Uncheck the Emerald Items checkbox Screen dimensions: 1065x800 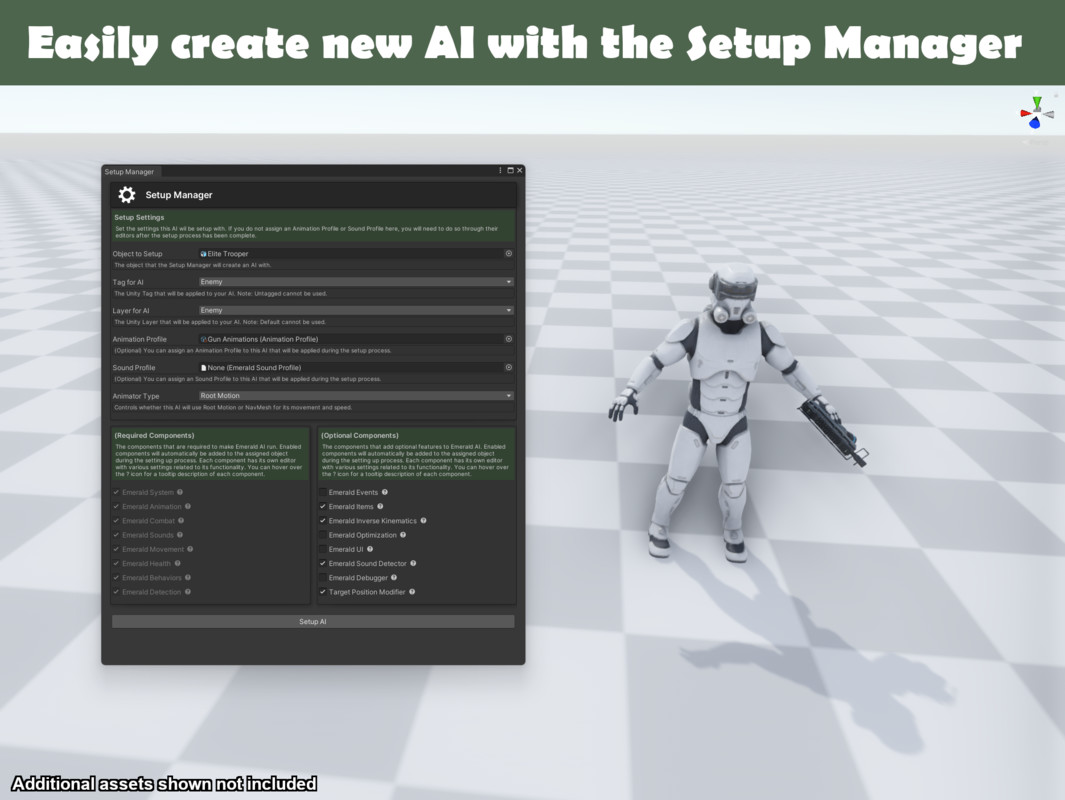pos(323,507)
